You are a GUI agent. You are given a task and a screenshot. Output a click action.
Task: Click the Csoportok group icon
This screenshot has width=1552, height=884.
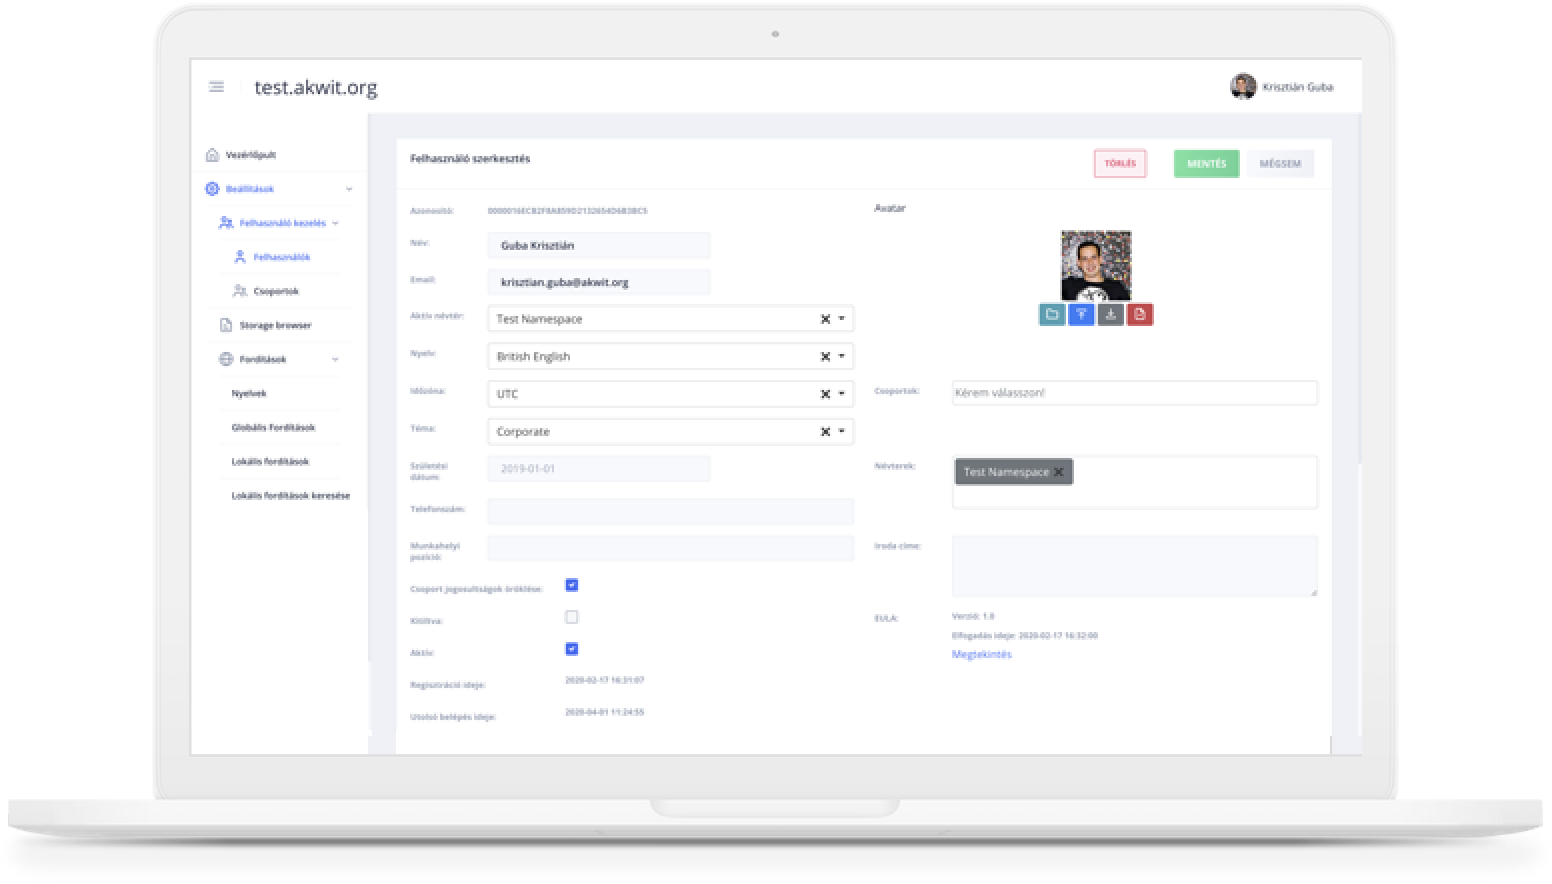(x=240, y=291)
